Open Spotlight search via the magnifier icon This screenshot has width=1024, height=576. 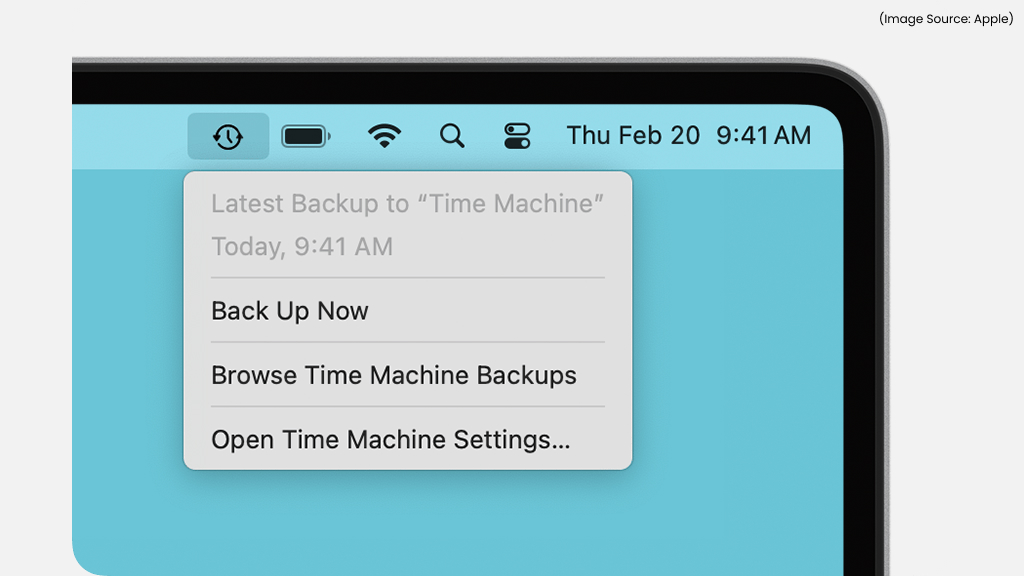pos(452,135)
